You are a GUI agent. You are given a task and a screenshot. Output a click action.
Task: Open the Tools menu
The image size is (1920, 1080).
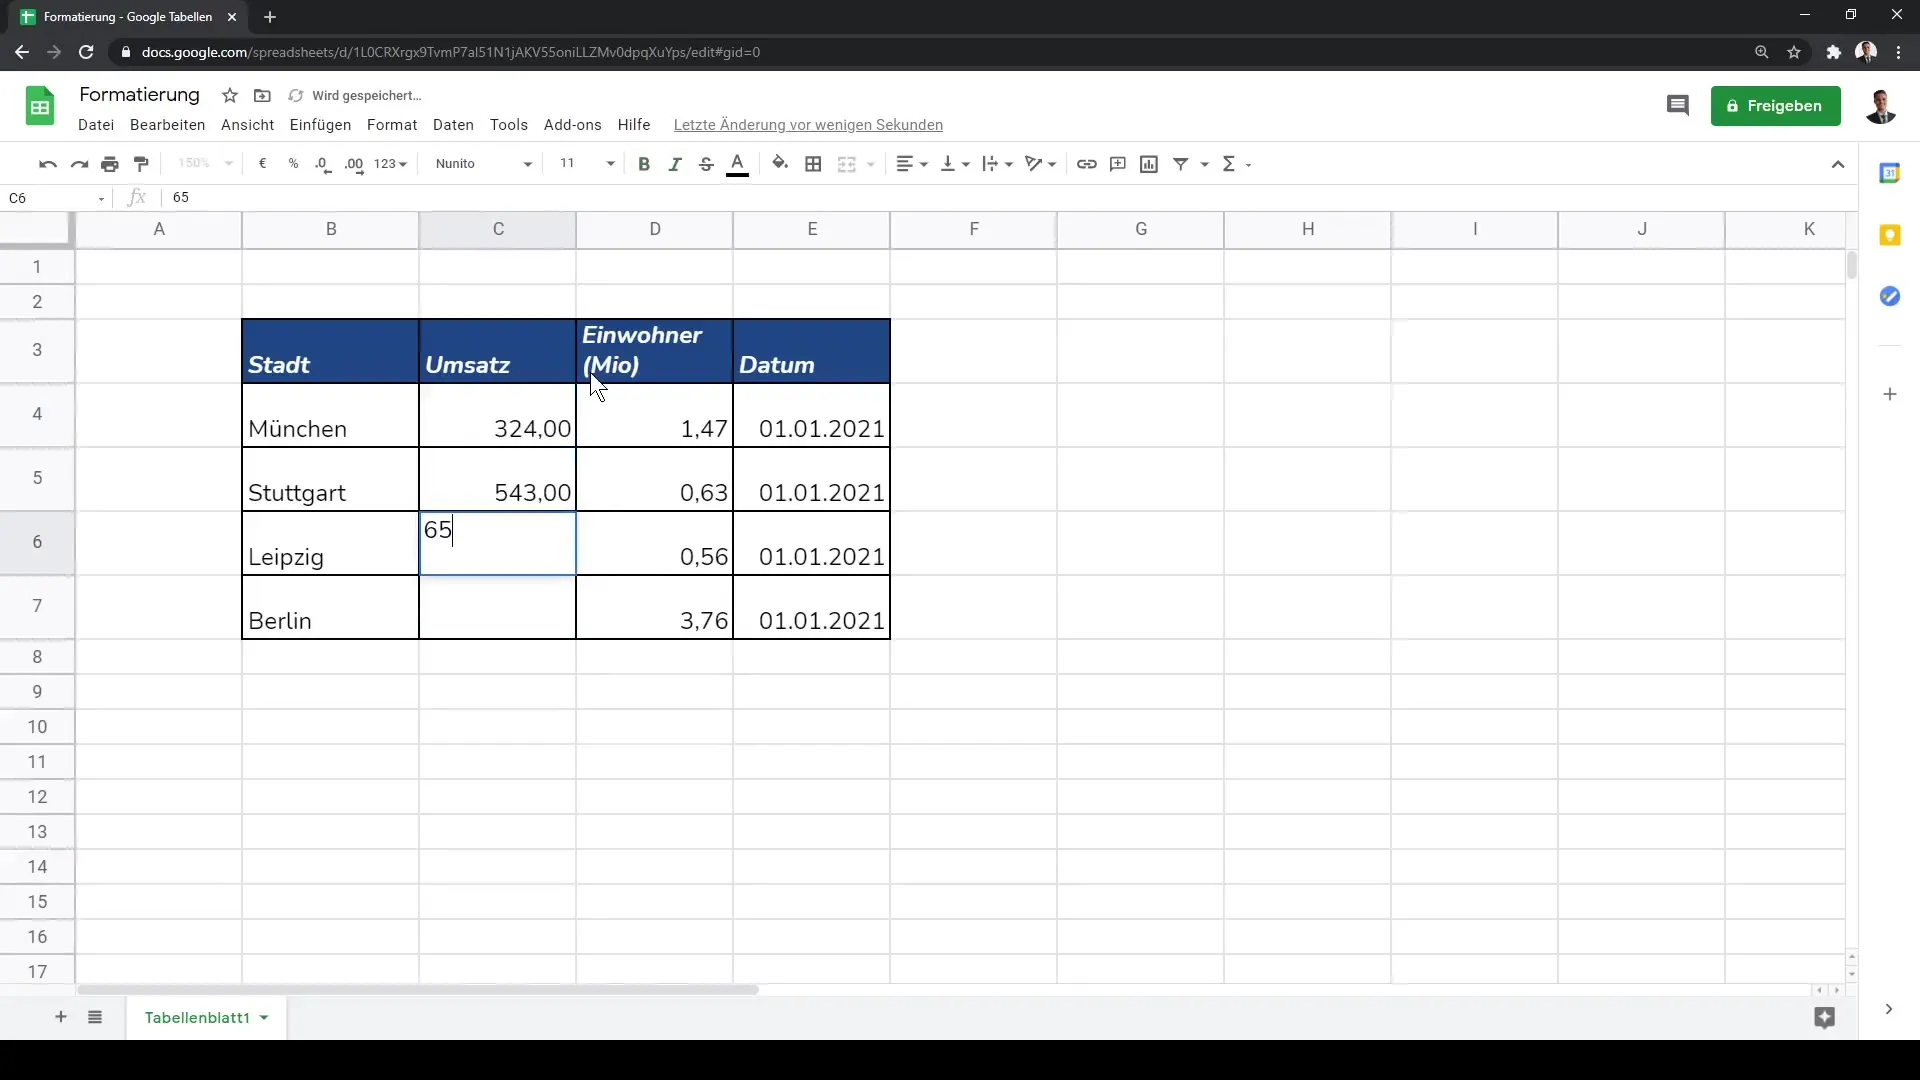point(509,125)
